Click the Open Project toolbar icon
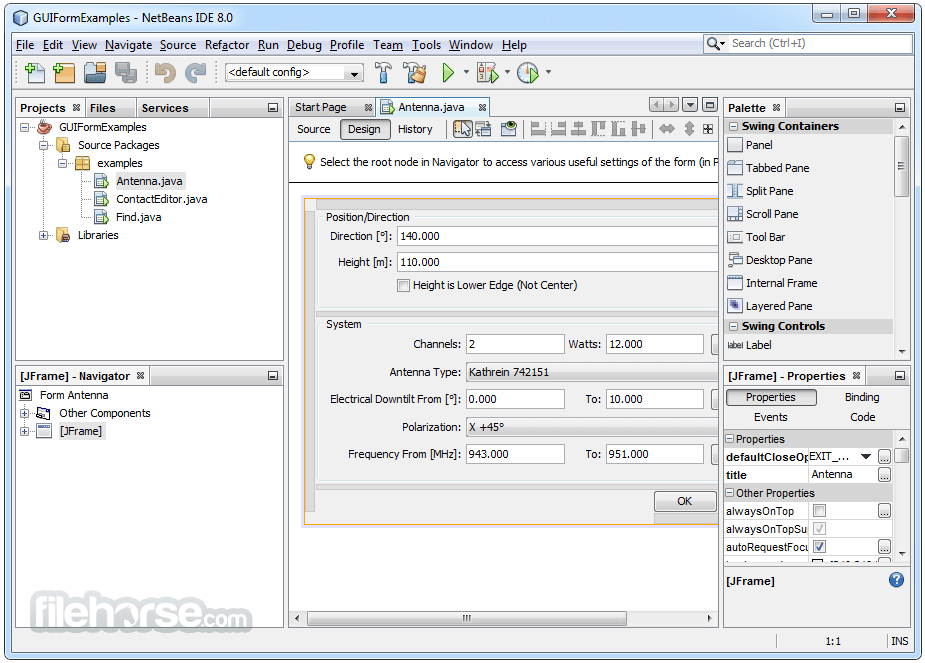 (95, 73)
